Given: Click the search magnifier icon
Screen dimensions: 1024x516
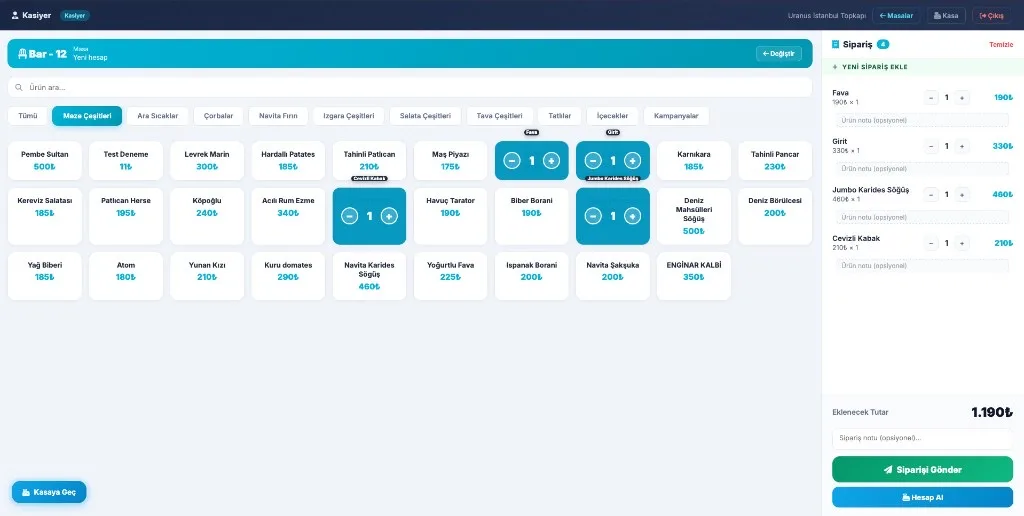Looking at the screenshot, I should [19, 87].
